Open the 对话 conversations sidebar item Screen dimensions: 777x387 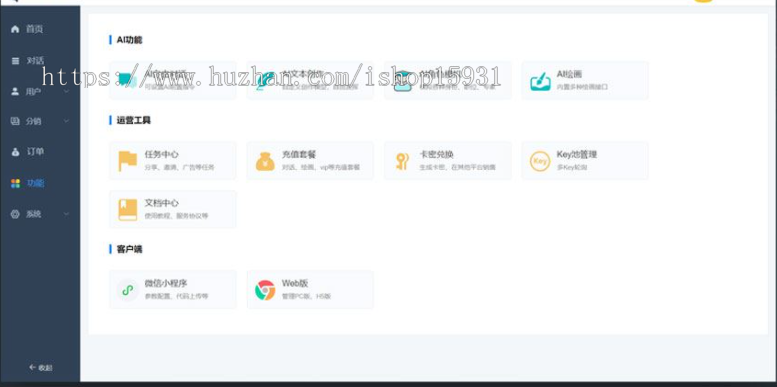[x=27, y=61]
